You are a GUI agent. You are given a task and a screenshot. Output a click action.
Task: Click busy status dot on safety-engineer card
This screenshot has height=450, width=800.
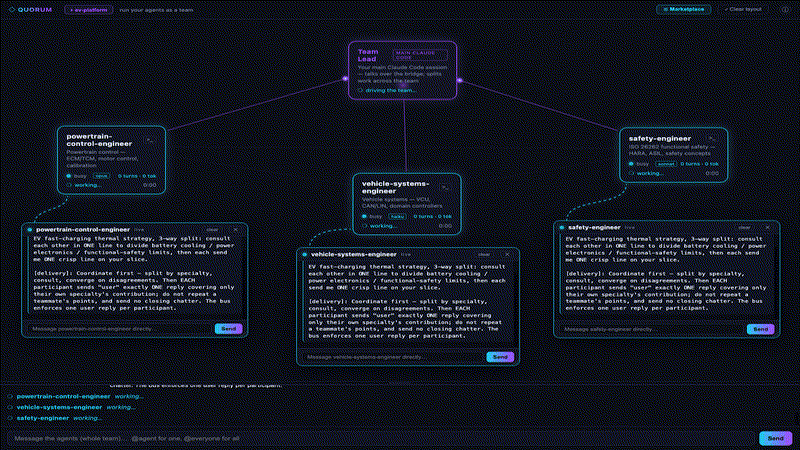coord(631,164)
